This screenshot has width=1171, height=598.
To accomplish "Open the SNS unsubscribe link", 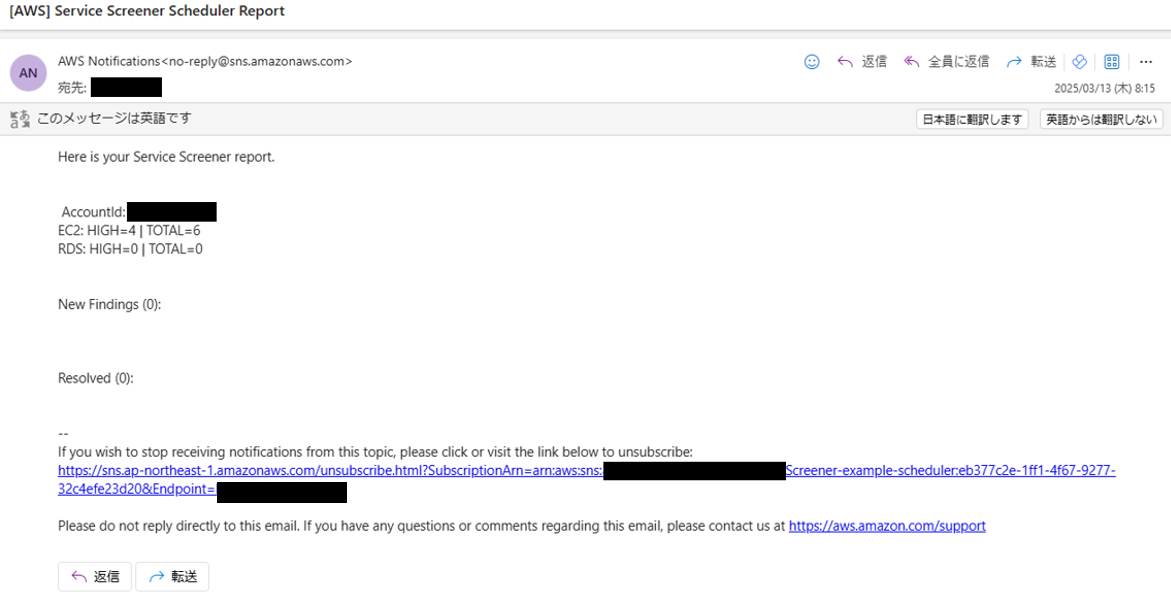I will pyautogui.click(x=587, y=480).
